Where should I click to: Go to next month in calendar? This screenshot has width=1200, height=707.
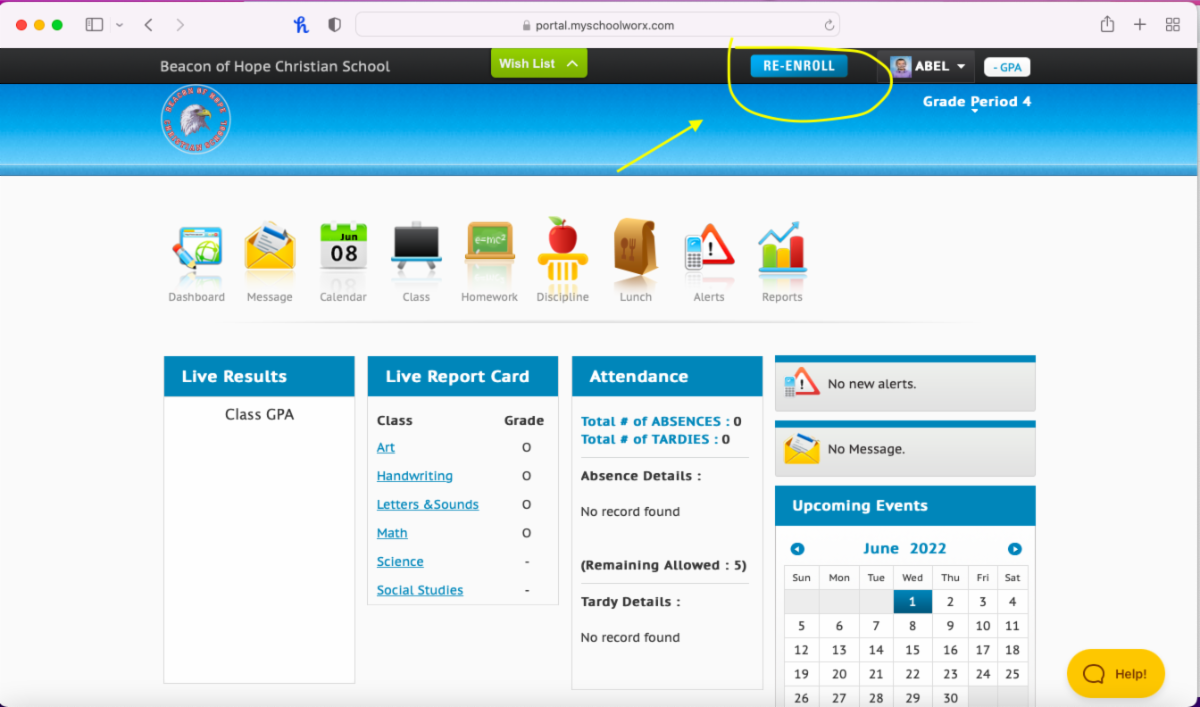[x=1015, y=549]
